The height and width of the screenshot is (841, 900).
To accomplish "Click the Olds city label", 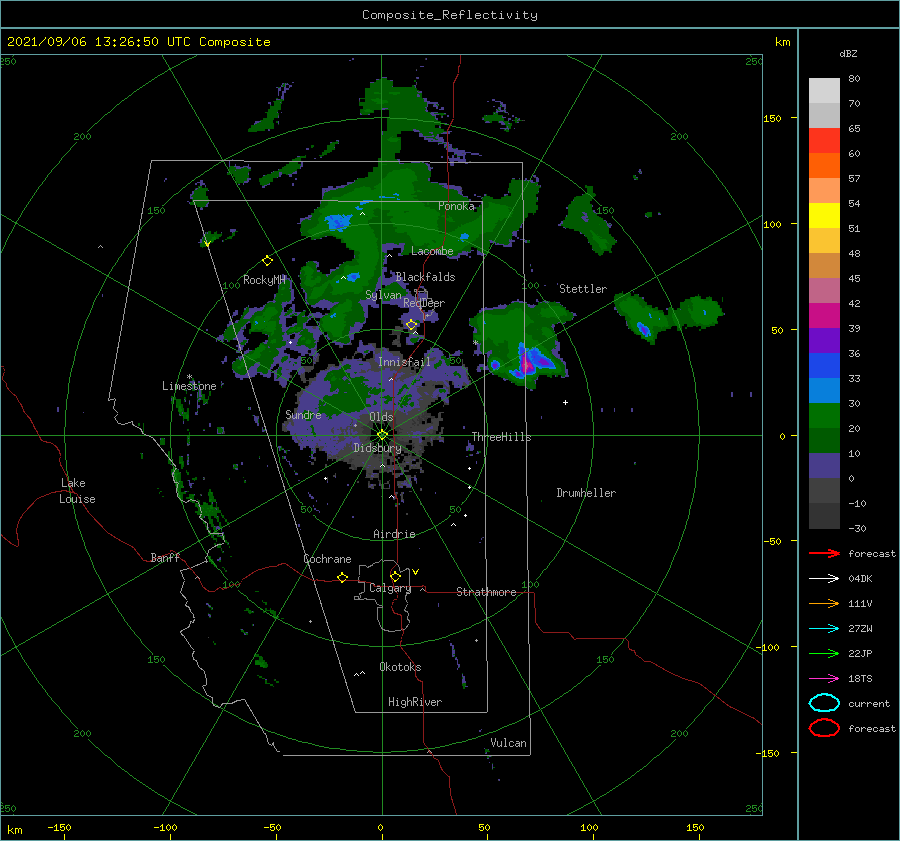I will pos(381,417).
